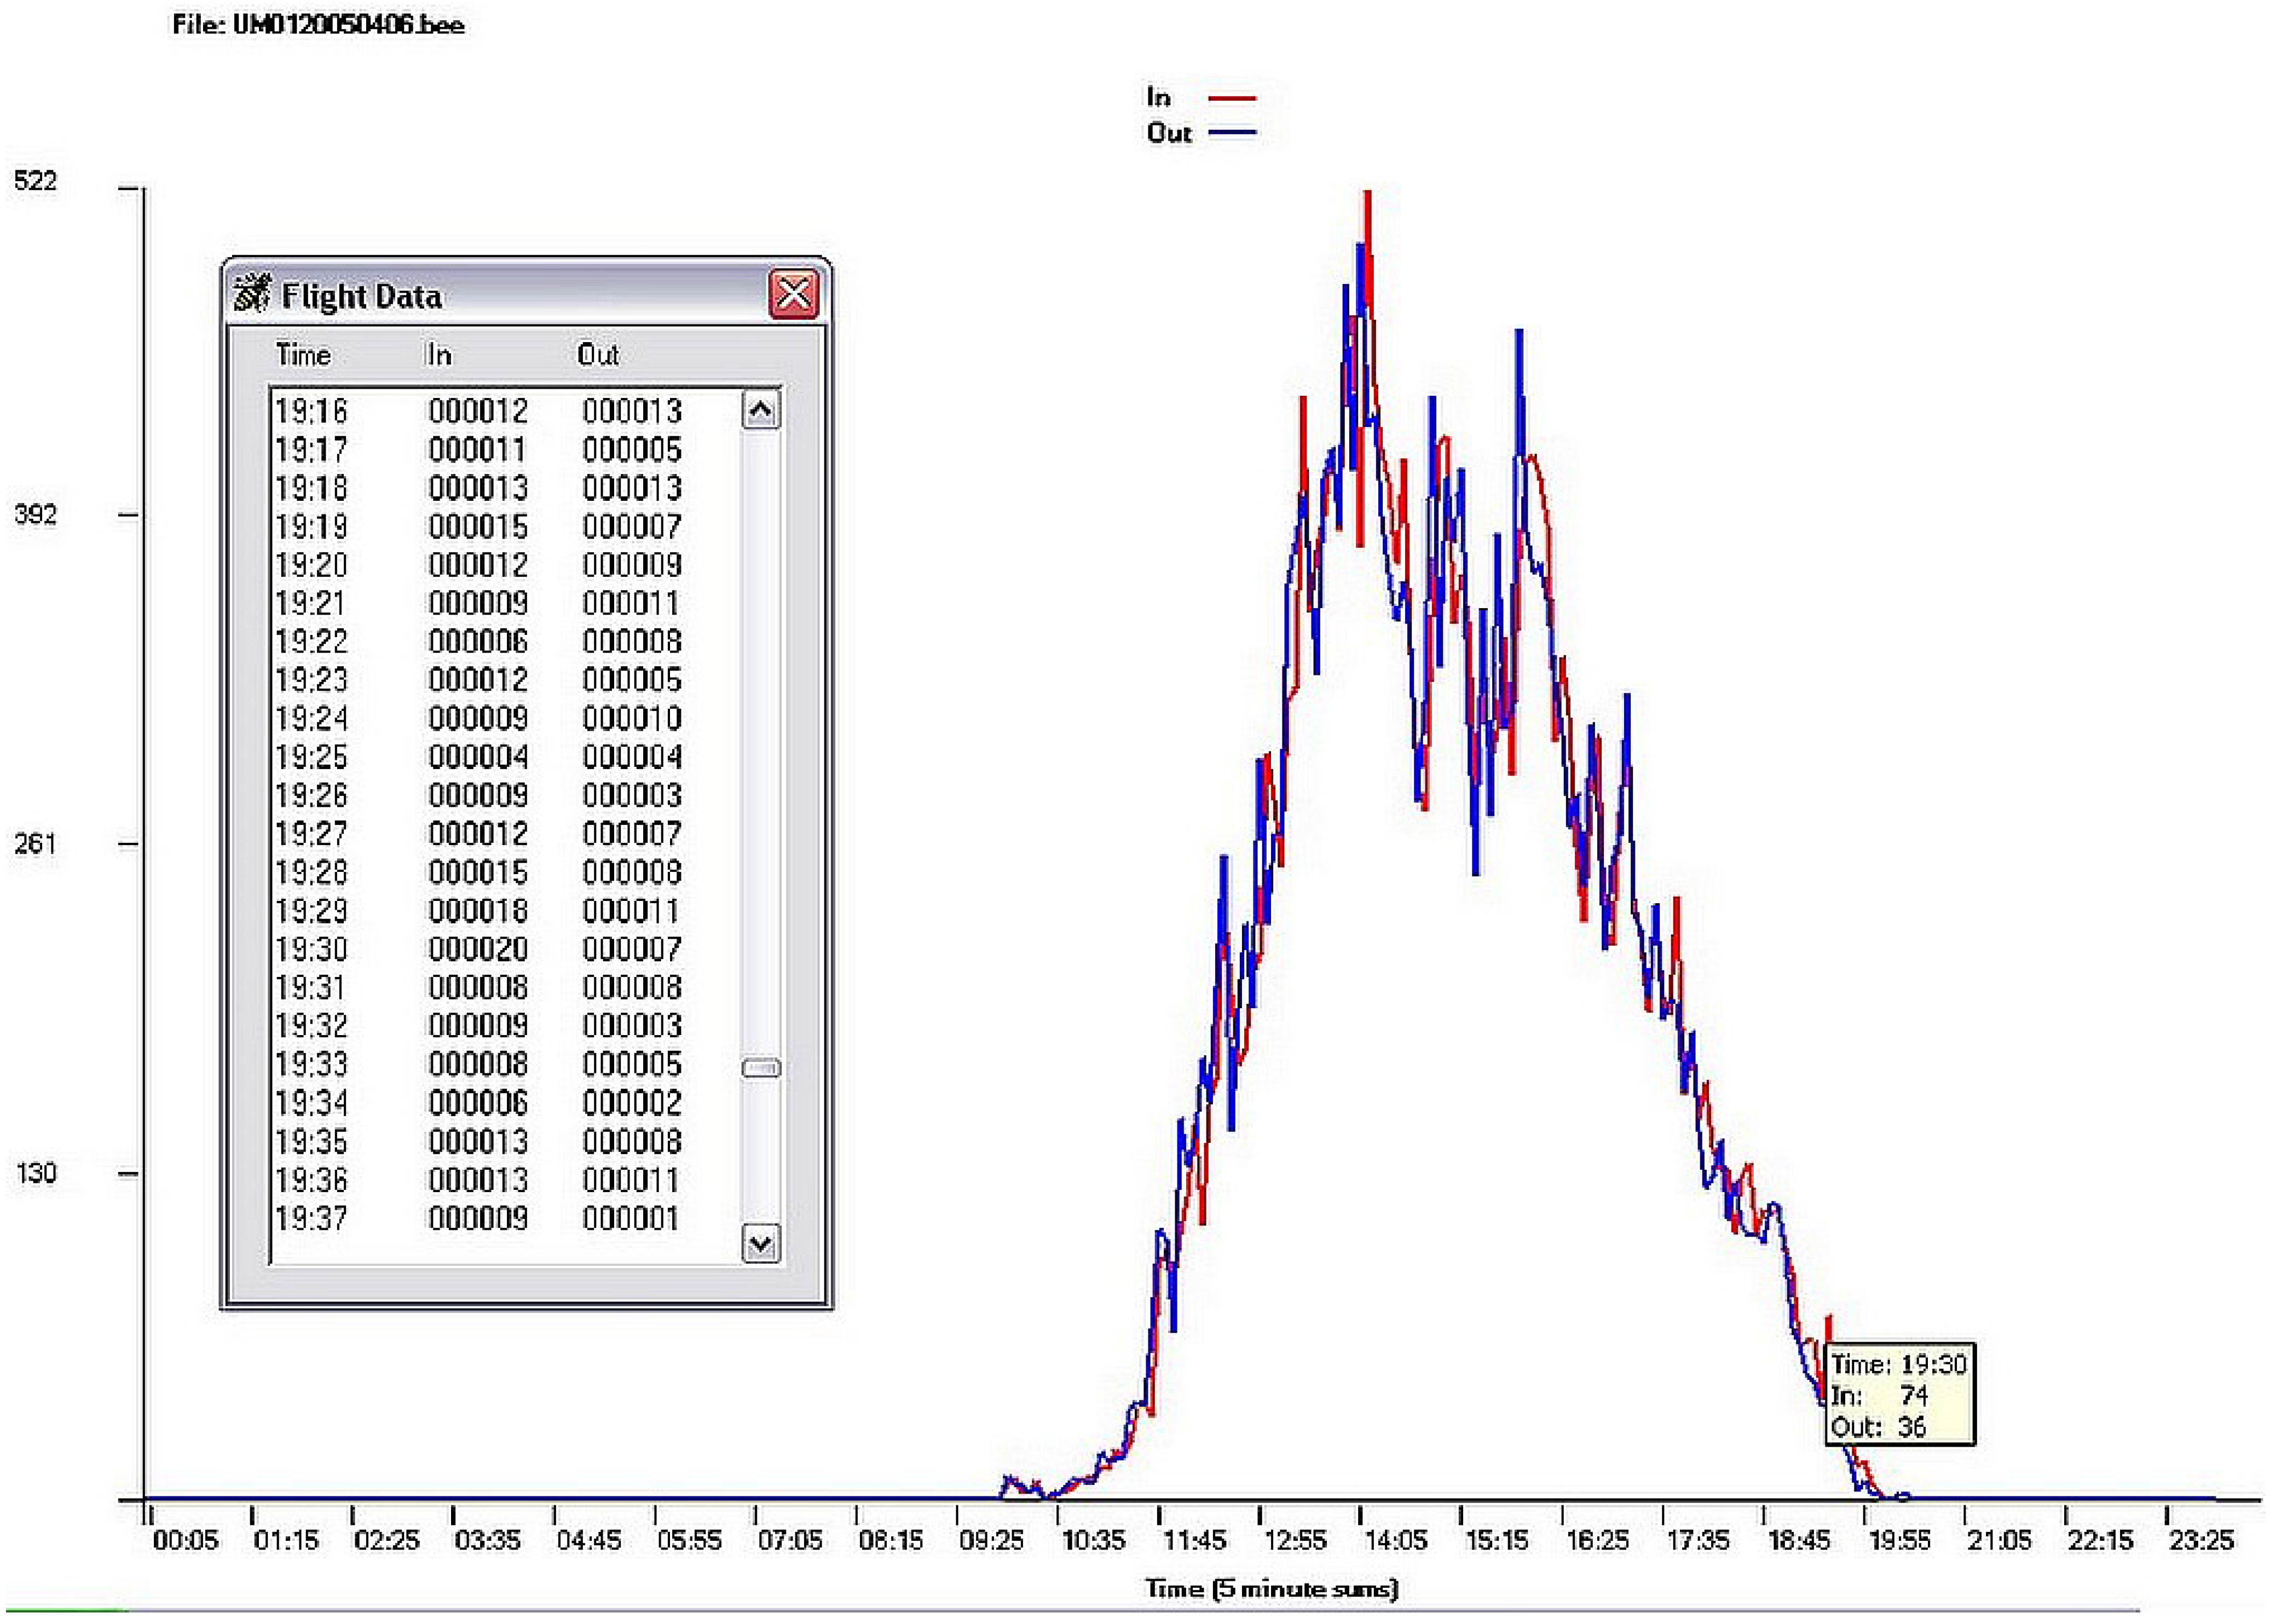Select the 19:16 row in the list
2270x1624 pixels.
pos(478,411)
